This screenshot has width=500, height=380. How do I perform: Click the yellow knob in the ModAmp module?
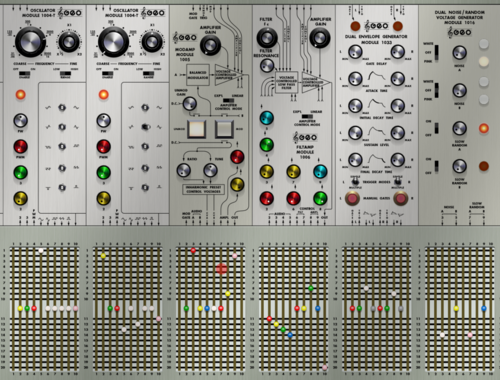[237, 184]
